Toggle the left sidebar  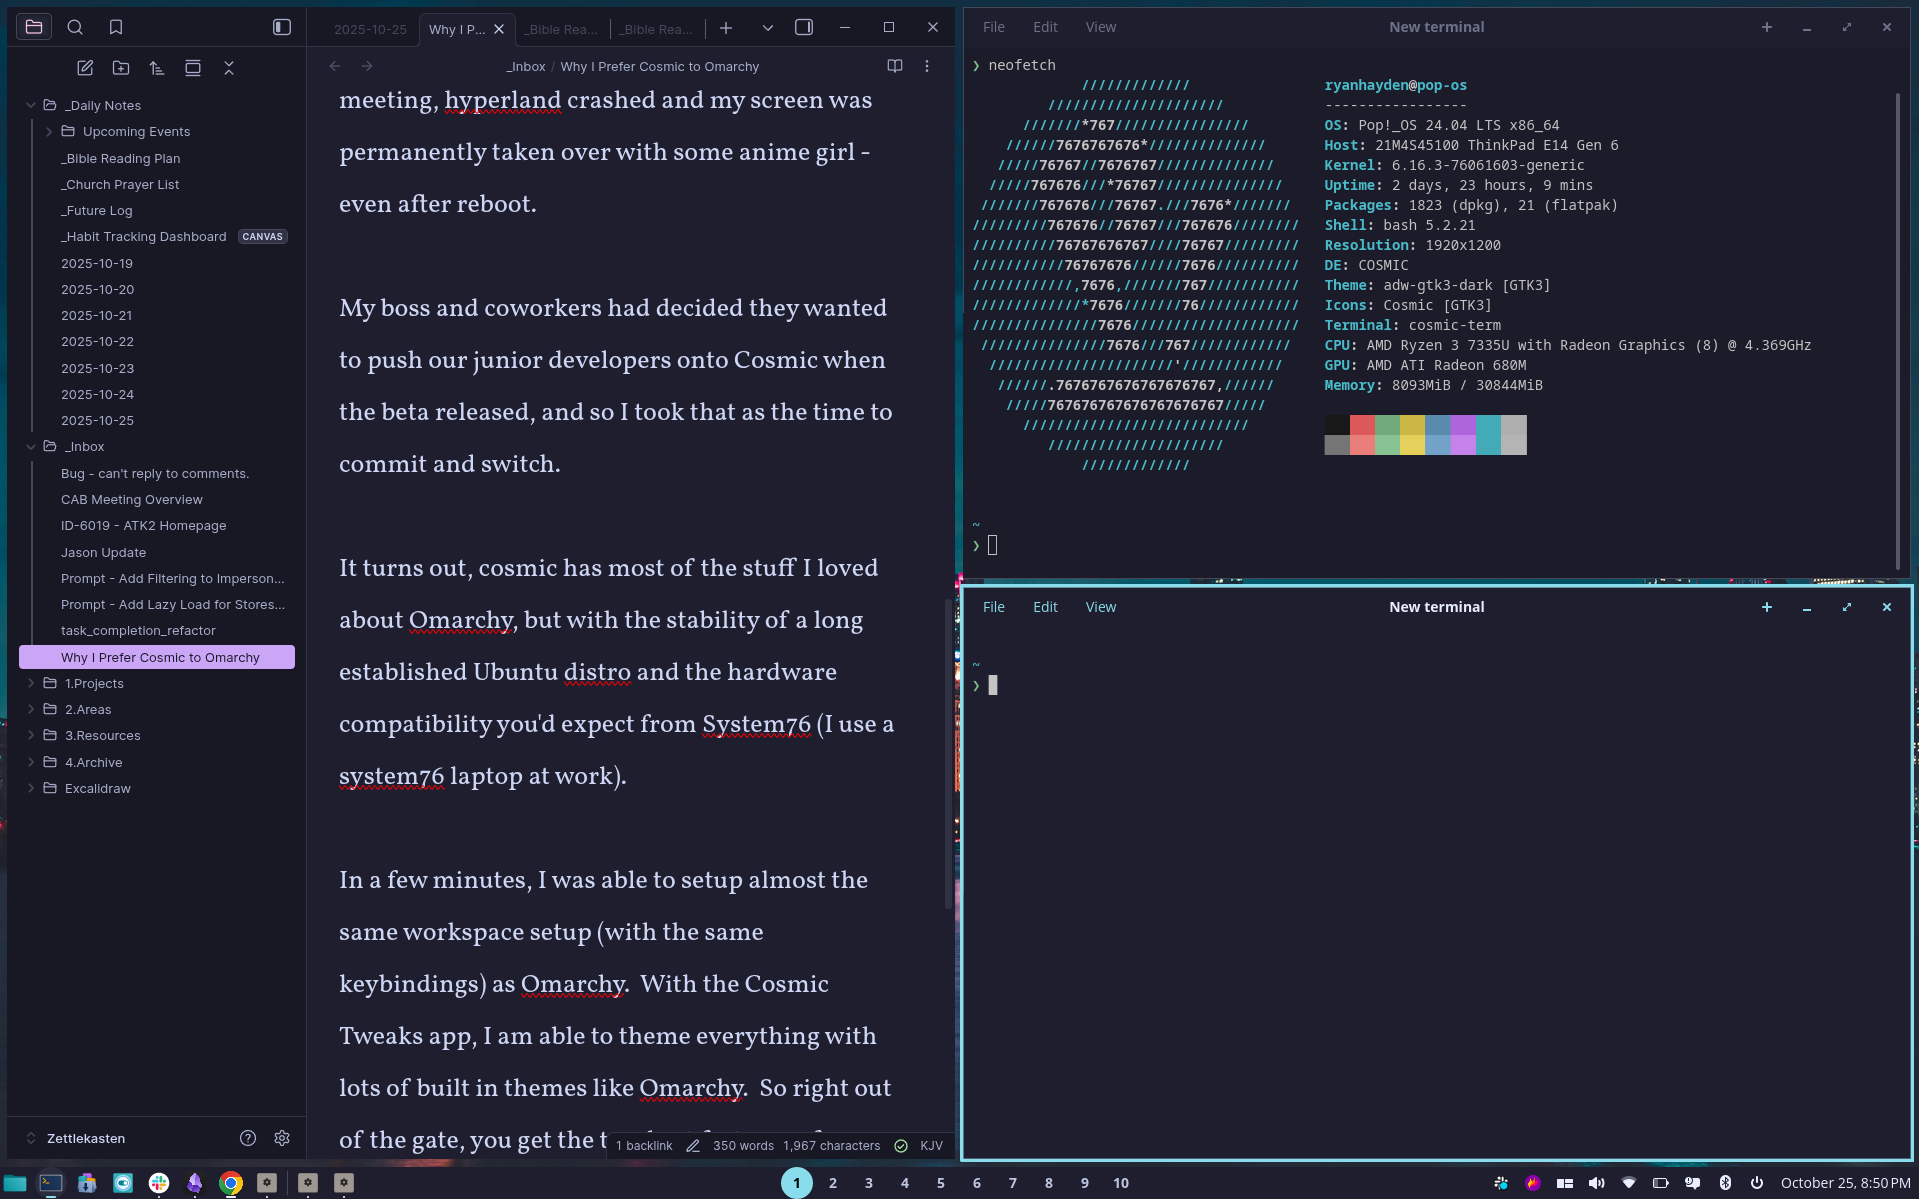282,27
